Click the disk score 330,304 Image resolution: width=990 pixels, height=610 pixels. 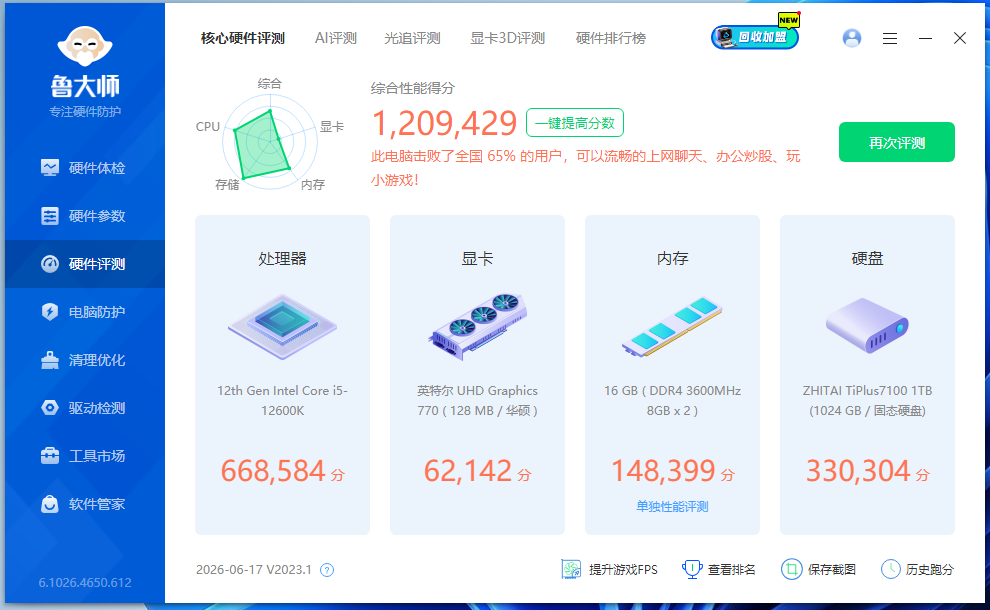pyautogui.click(x=859, y=471)
